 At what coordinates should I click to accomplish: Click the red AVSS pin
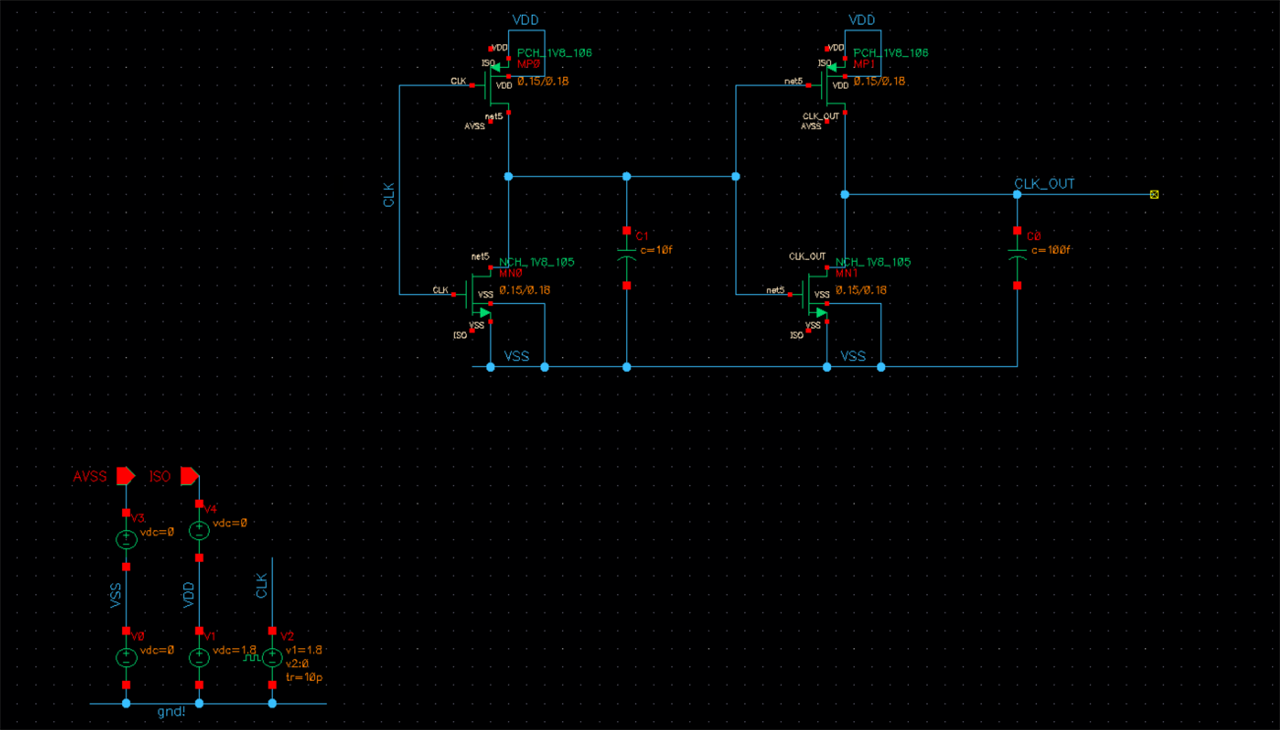125,476
